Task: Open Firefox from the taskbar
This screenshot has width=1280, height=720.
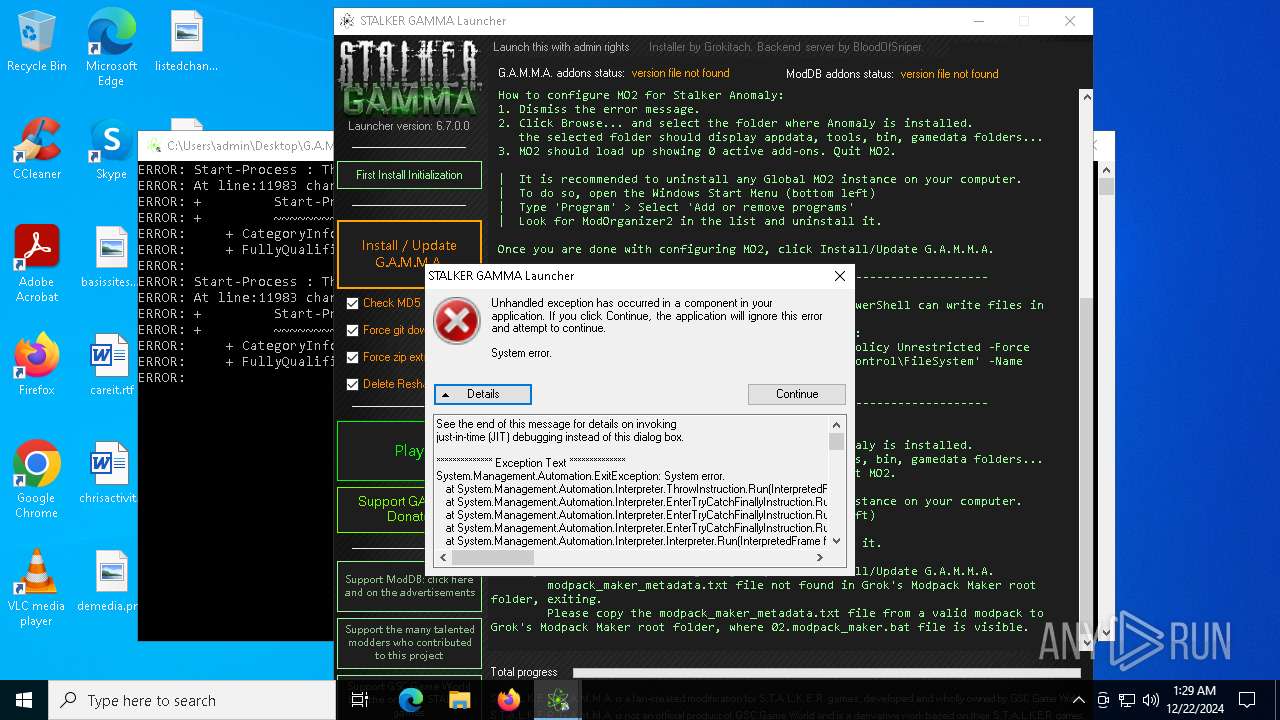Action: click(509, 700)
